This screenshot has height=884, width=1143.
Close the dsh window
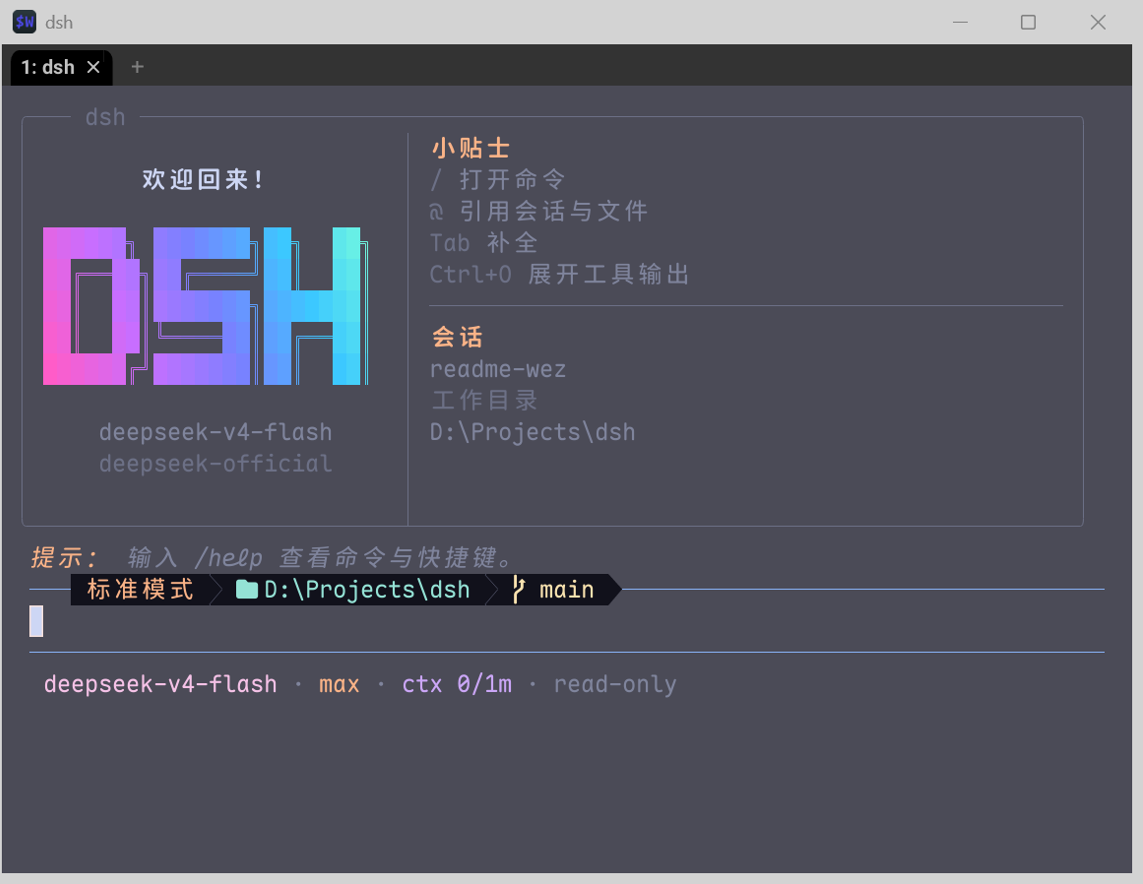click(1098, 23)
